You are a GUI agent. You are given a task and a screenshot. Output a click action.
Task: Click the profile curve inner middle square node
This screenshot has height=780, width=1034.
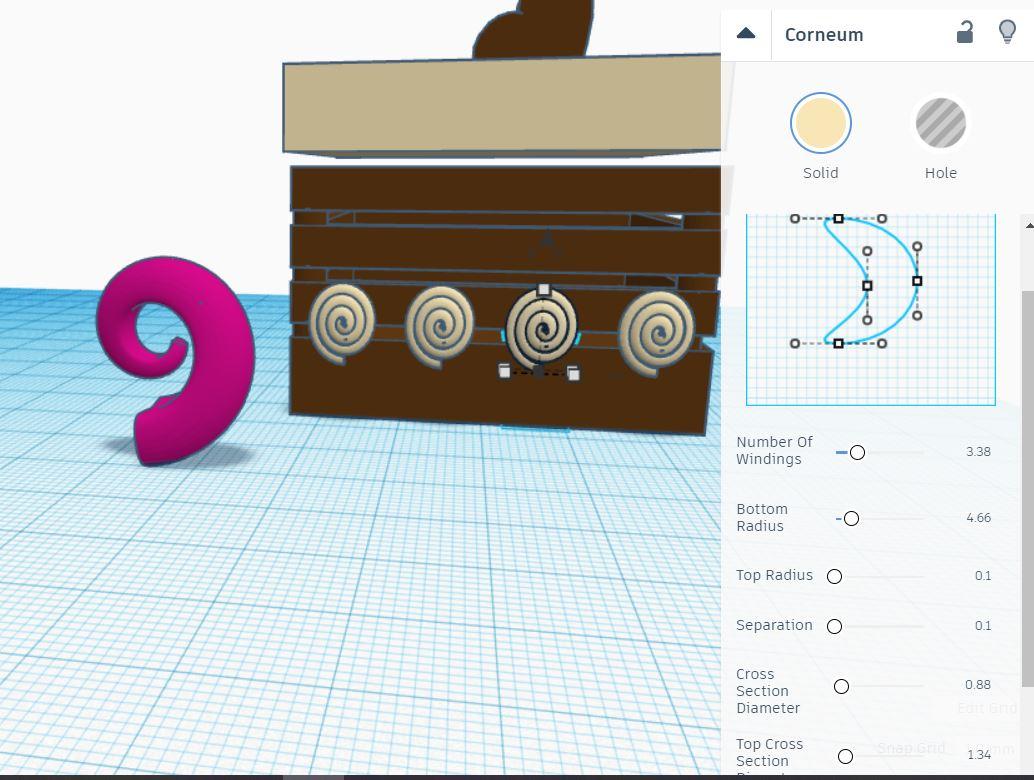click(867, 285)
